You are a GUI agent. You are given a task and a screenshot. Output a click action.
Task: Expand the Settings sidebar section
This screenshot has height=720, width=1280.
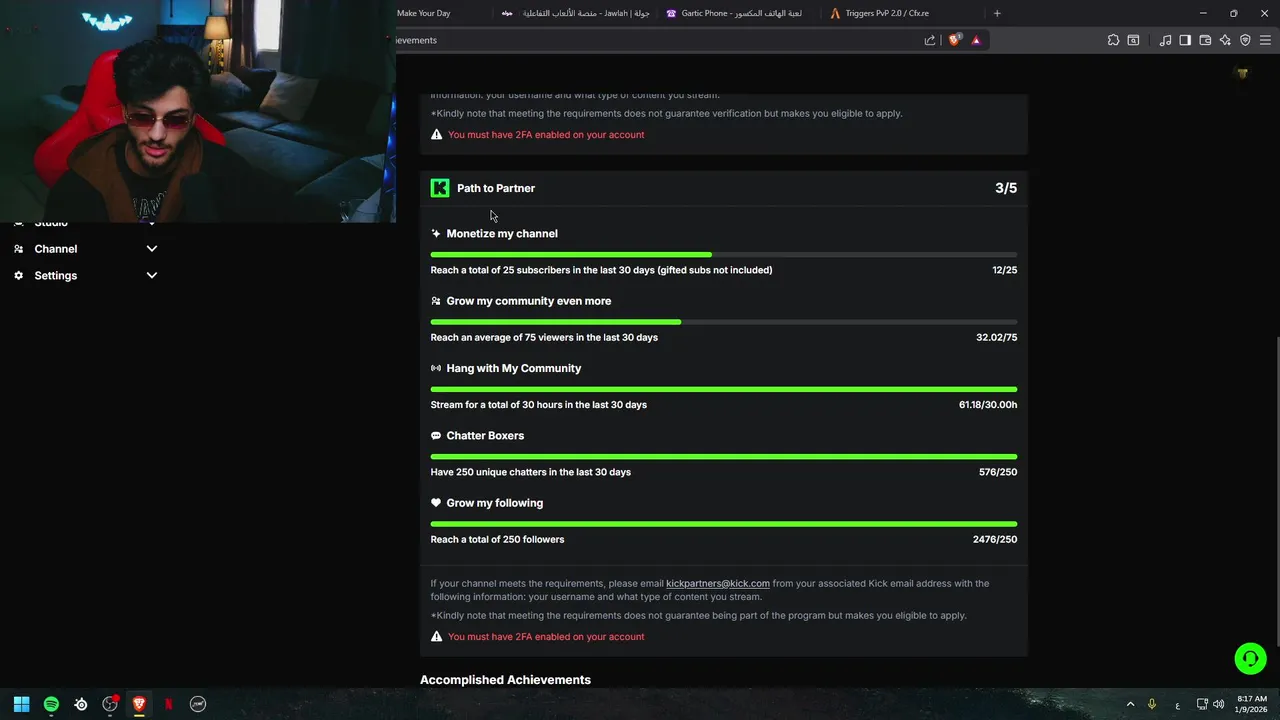(x=152, y=275)
